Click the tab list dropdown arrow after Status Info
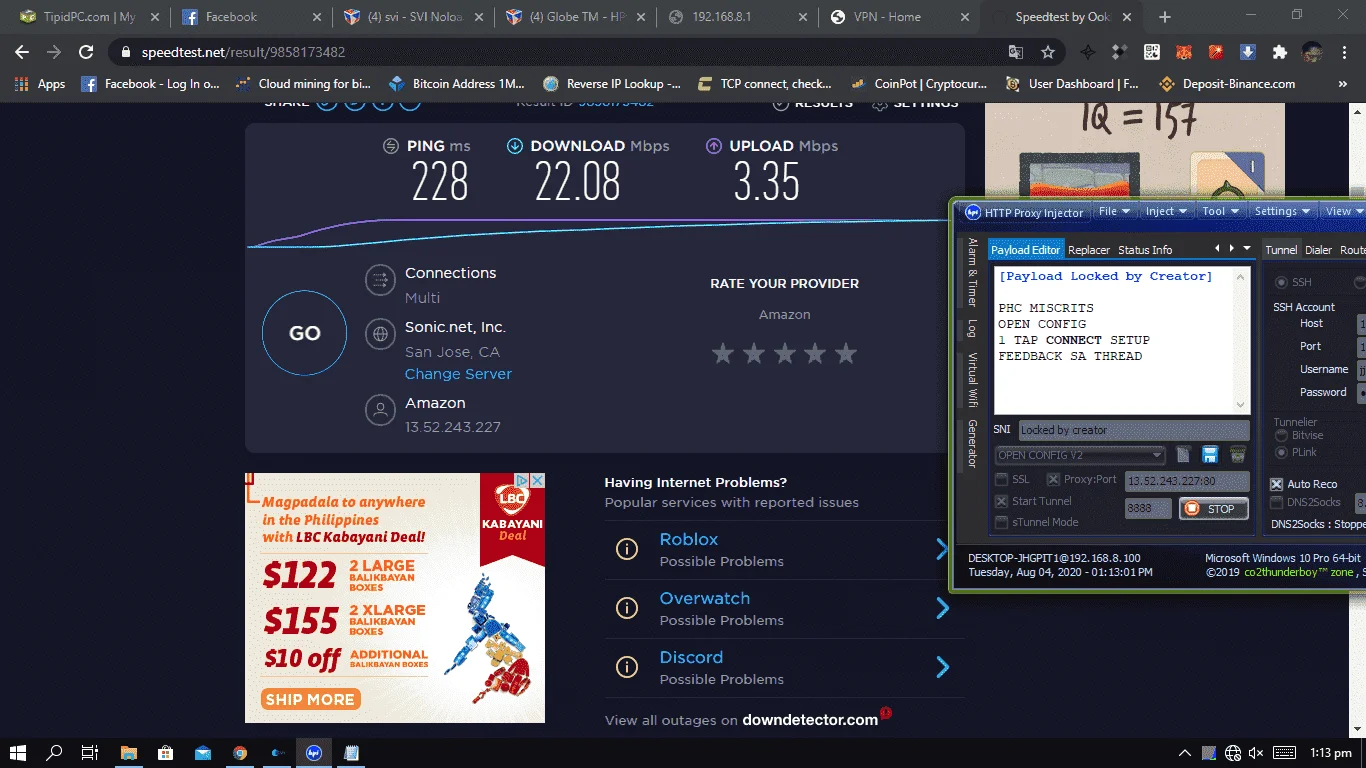 [1246, 248]
